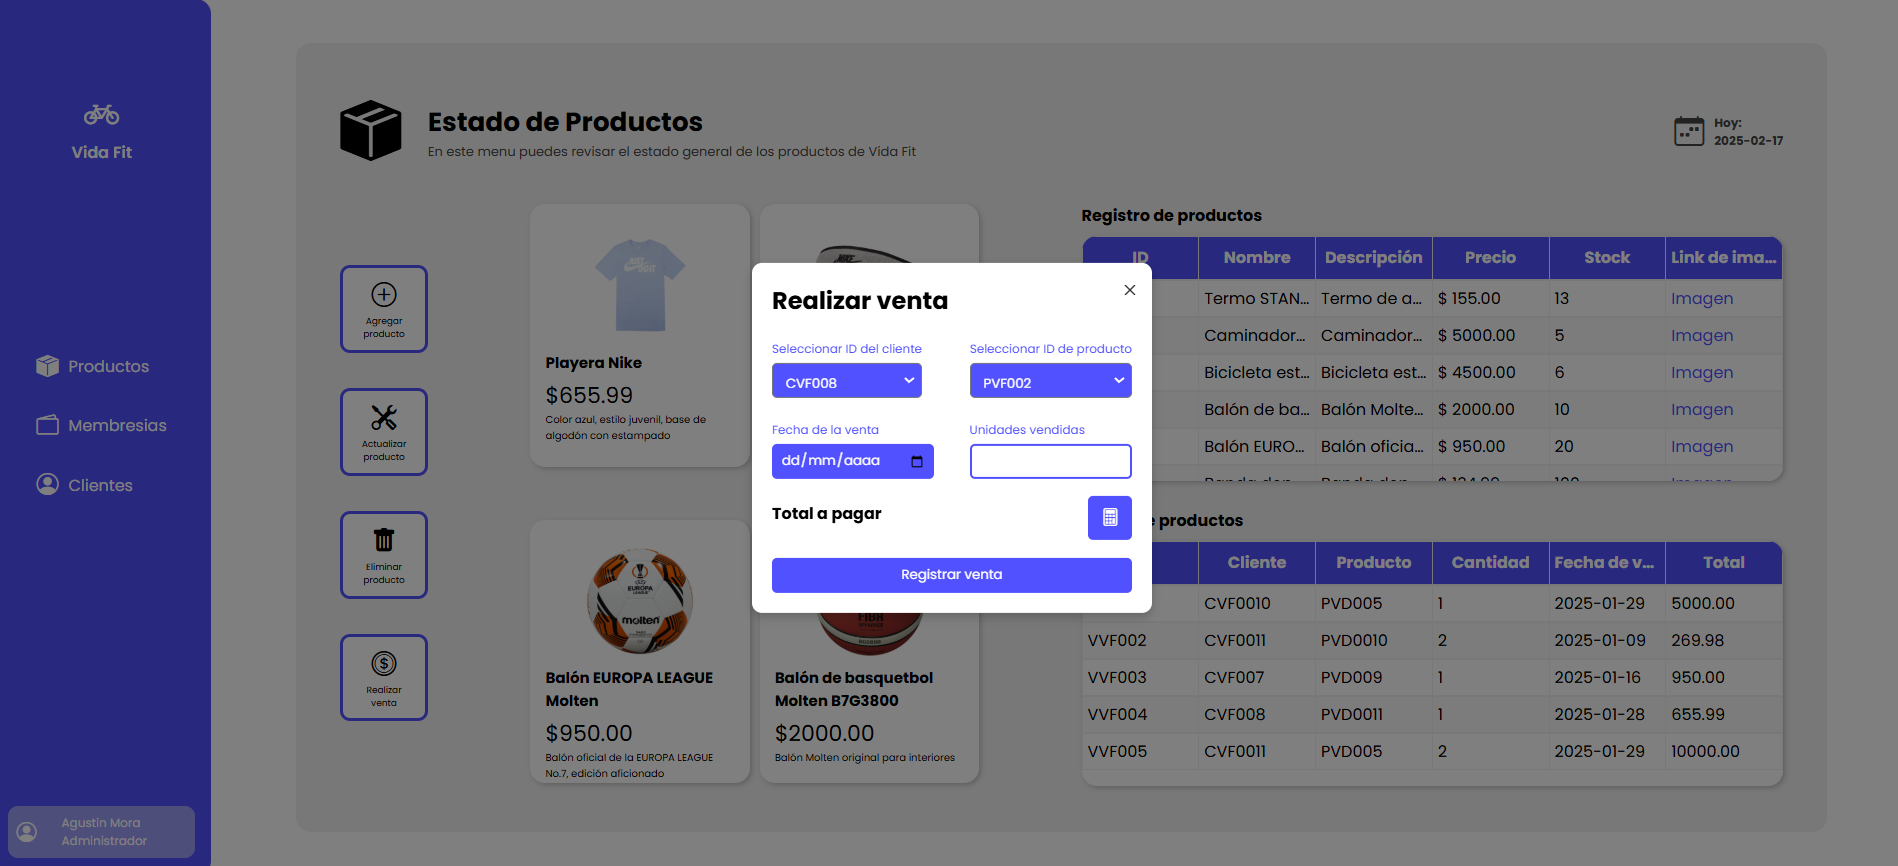Select sale row VVF005

(1432, 751)
